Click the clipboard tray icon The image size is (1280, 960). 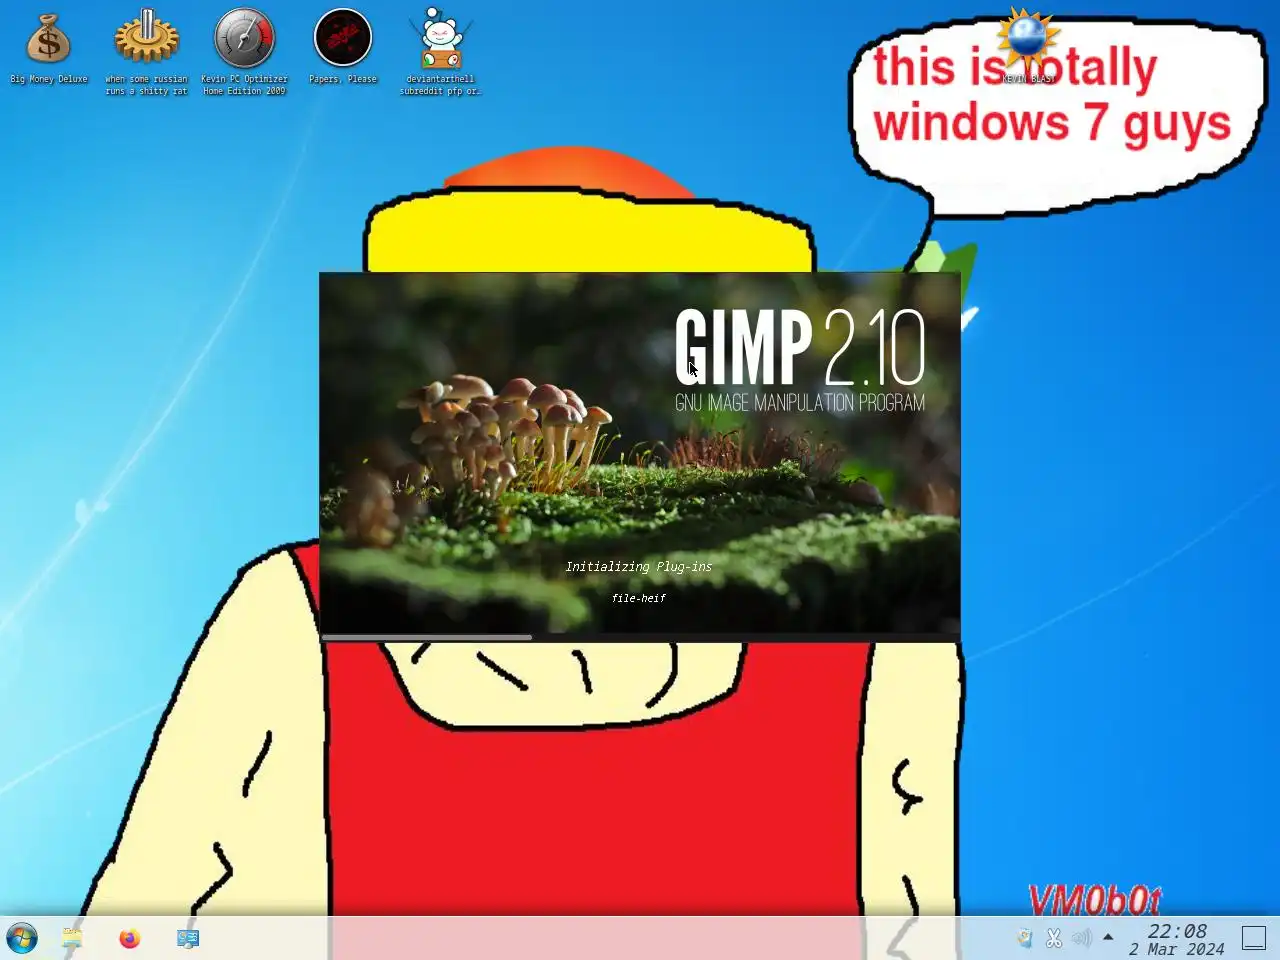(x=1025, y=938)
